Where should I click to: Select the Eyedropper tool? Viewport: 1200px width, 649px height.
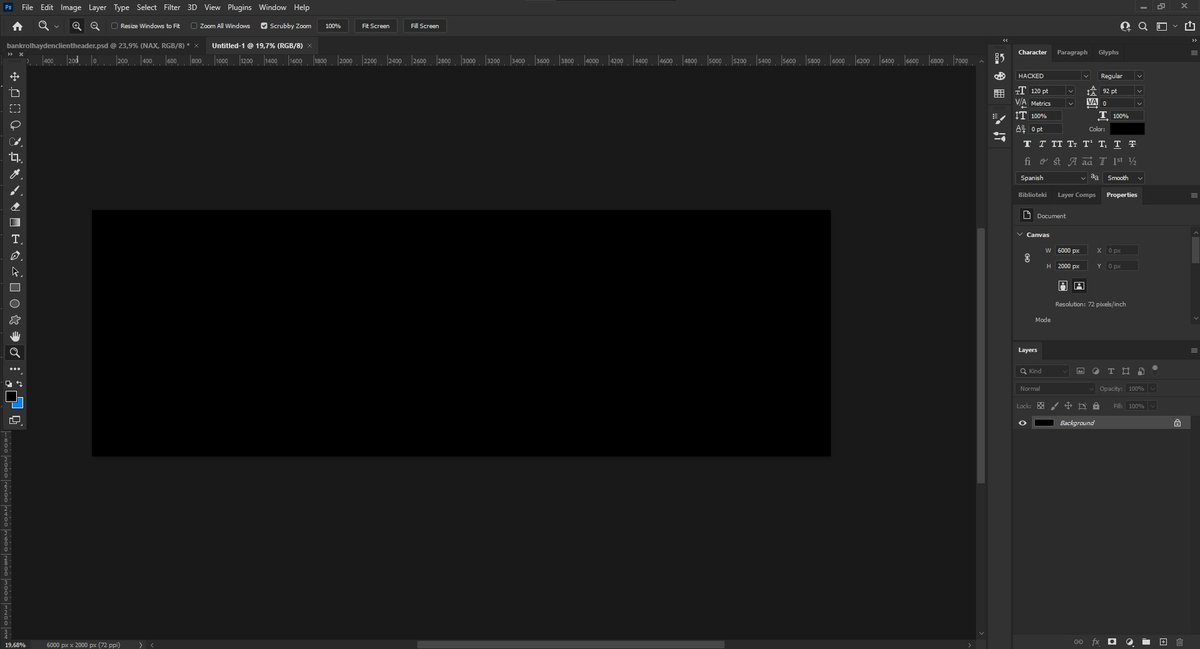15,174
